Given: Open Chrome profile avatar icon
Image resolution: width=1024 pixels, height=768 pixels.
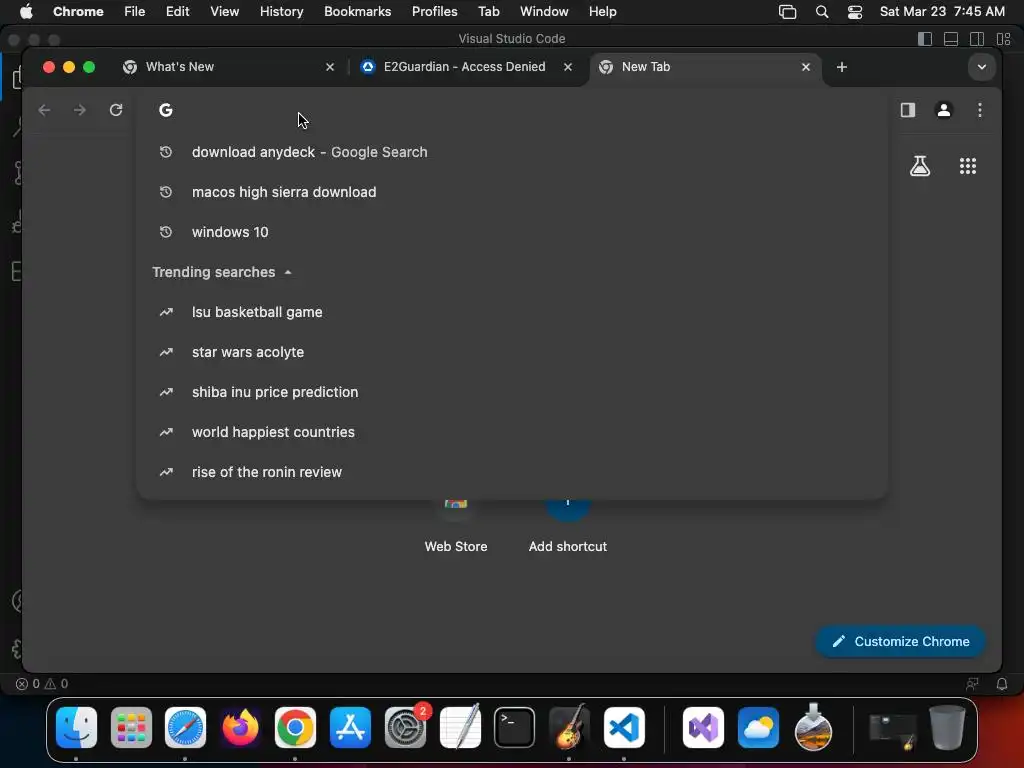Looking at the screenshot, I should click(944, 110).
